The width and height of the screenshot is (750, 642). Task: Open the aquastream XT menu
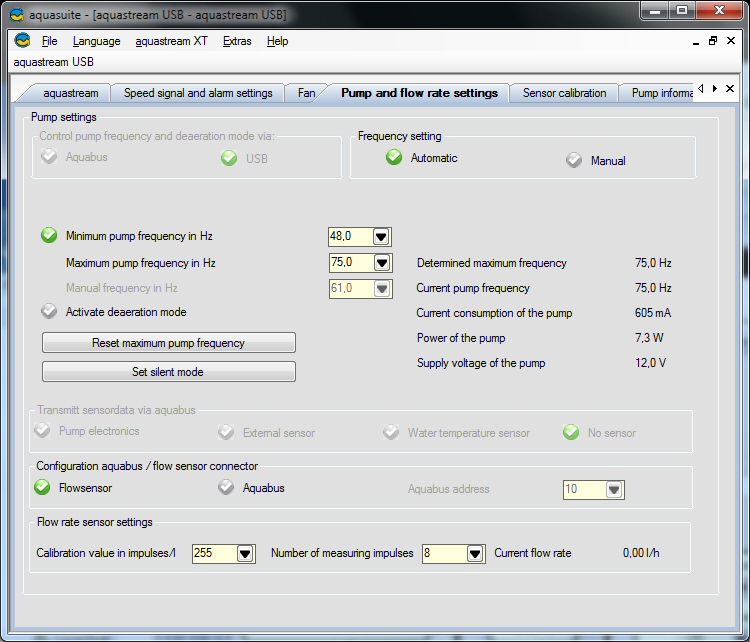click(x=171, y=41)
